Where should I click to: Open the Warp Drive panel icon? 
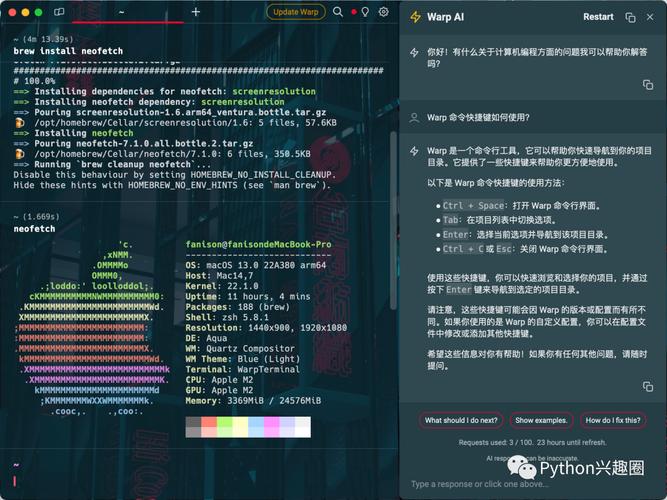59,12
